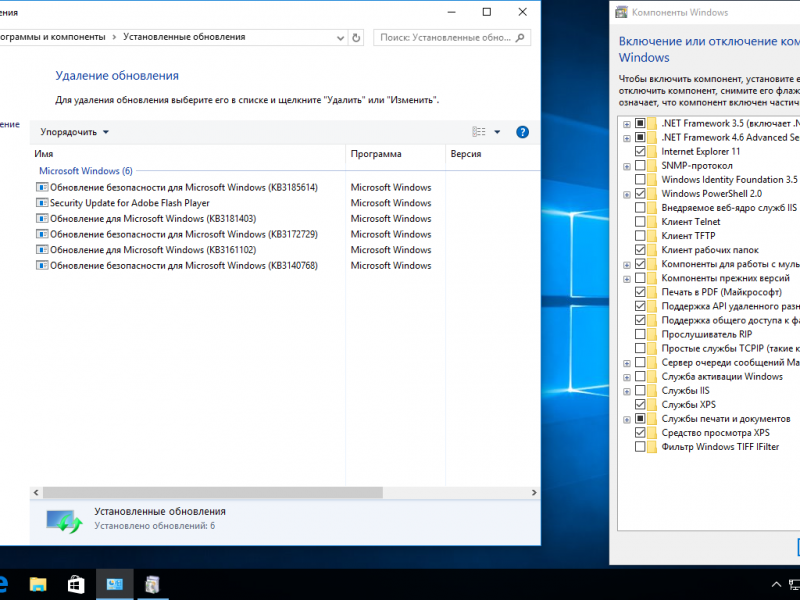800x600 pixels.
Task: Open the help question mark icon
Action: click(522, 132)
